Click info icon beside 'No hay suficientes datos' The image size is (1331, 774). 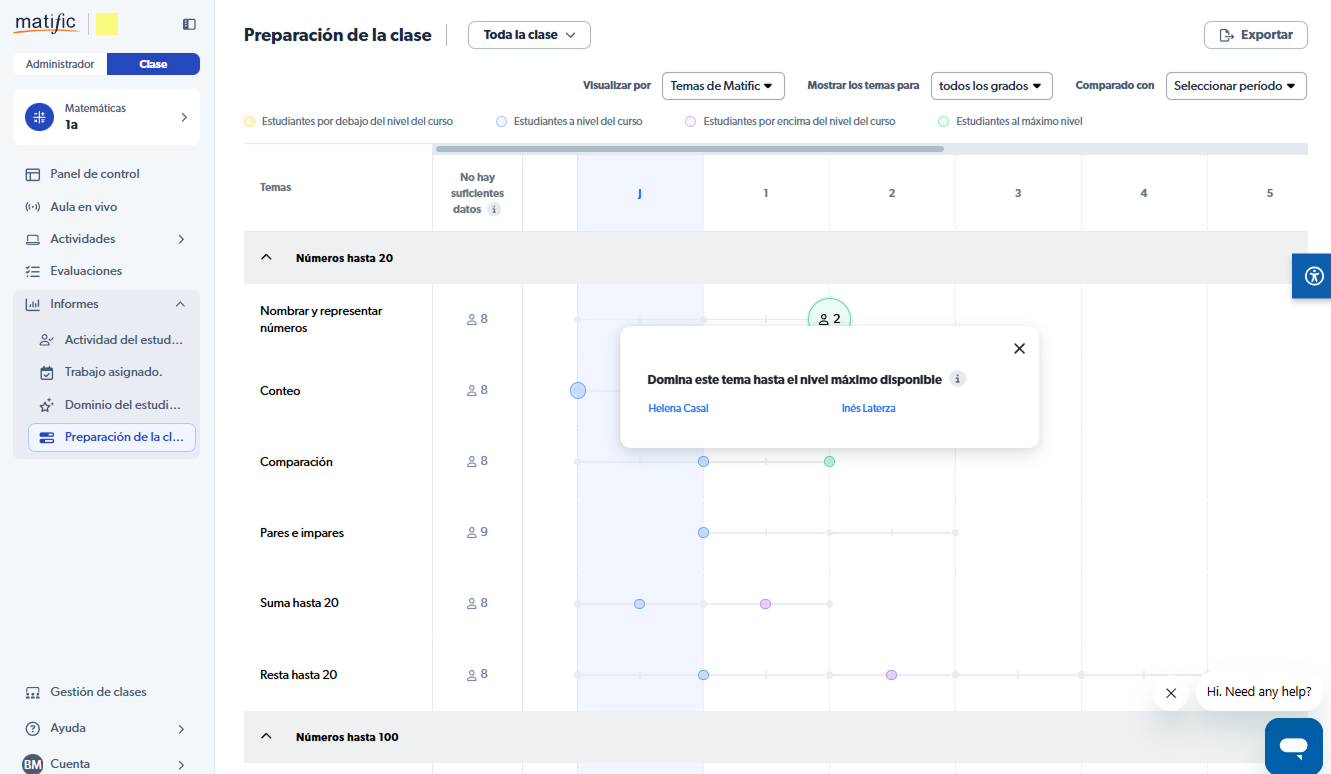tap(494, 210)
